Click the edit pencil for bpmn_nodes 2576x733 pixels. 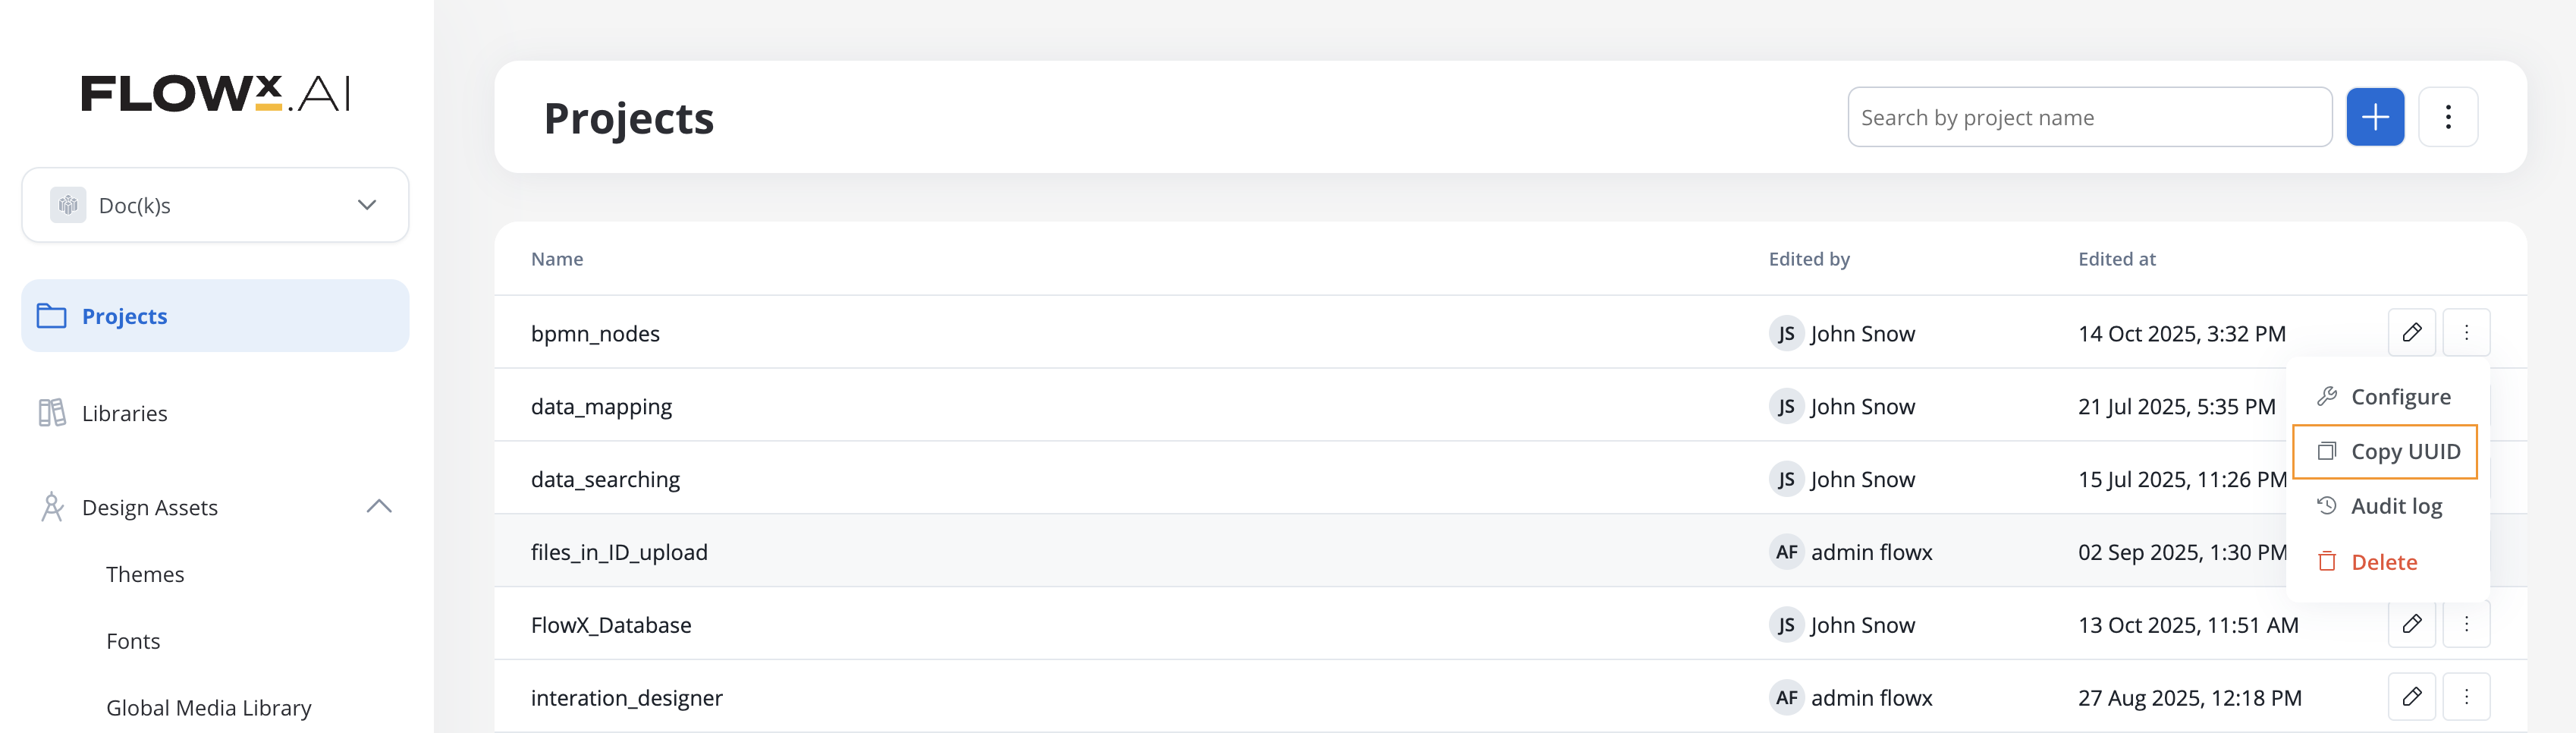[x=2411, y=332]
